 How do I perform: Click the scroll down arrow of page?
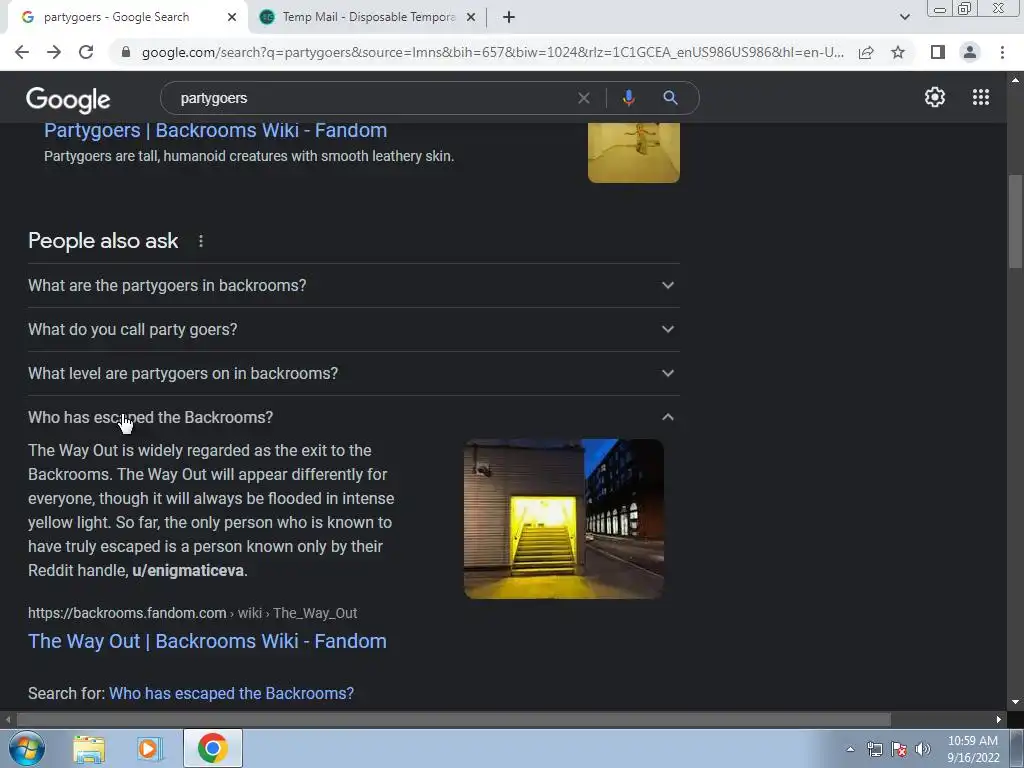pos(1015,702)
